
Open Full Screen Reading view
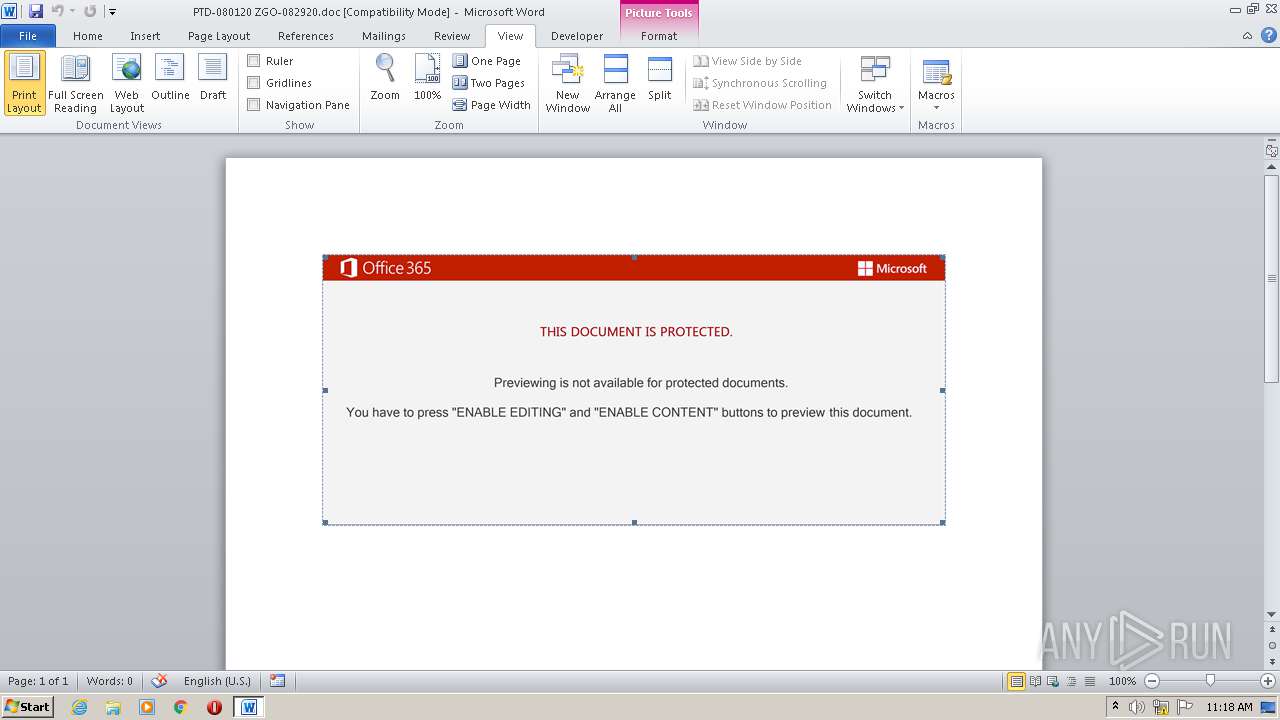click(75, 84)
